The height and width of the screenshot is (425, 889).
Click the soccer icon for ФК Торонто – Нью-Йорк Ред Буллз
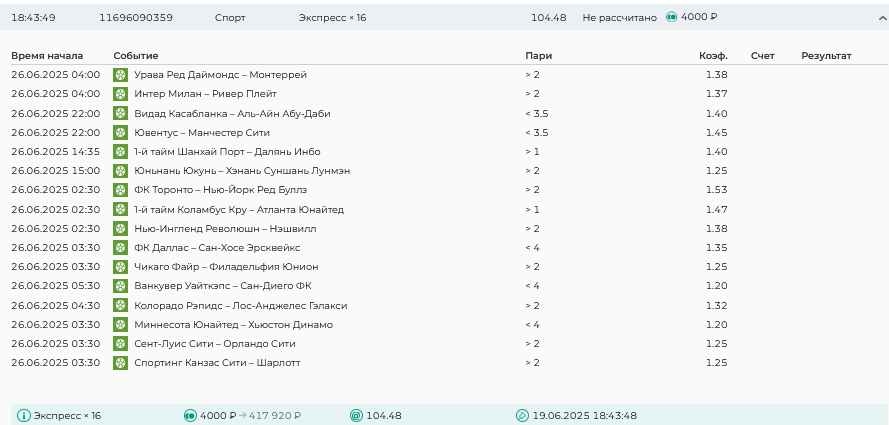pyautogui.click(x=120, y=190)
